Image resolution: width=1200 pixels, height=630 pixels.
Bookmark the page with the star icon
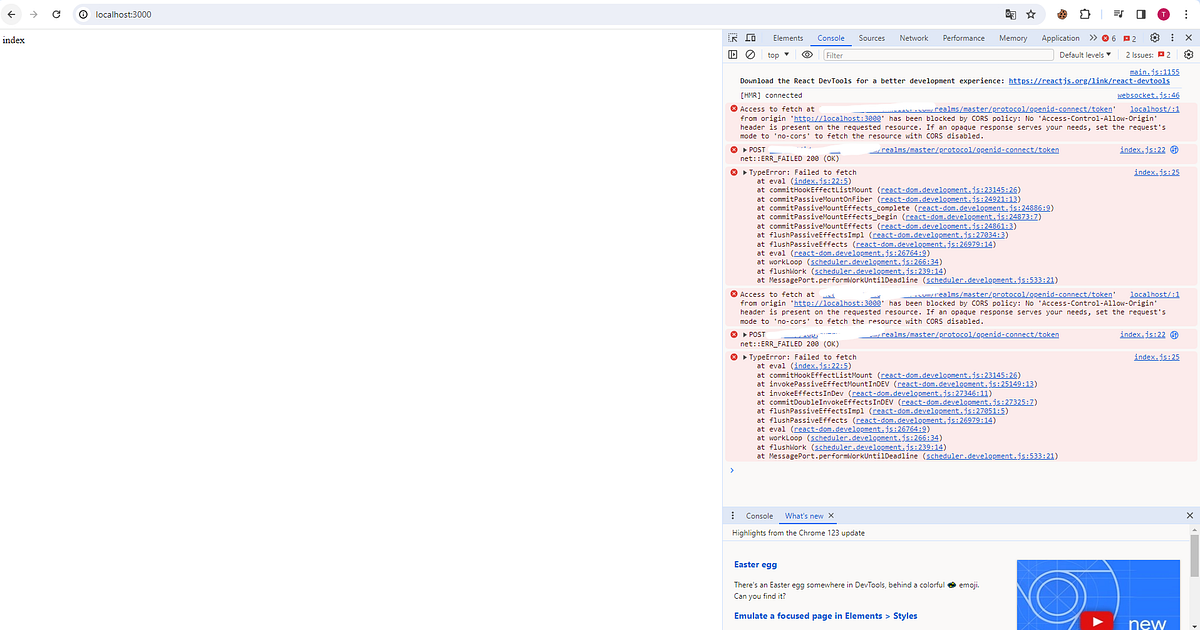pos(1031,14)
